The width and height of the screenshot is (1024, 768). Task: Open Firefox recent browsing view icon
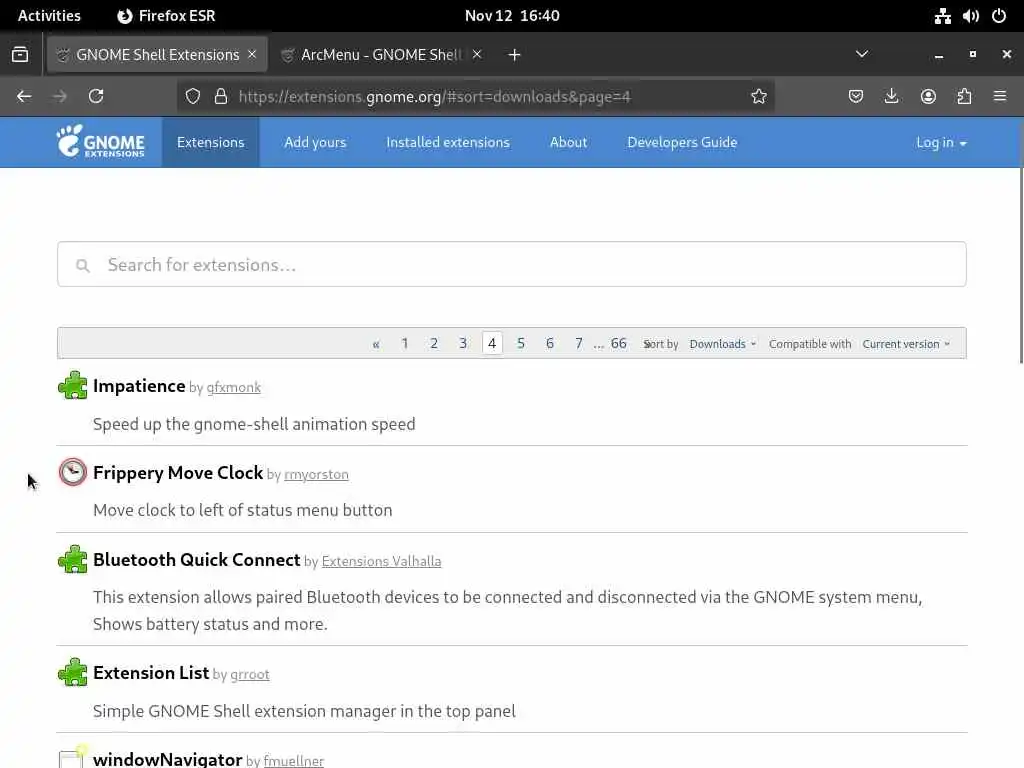(20, 55)
